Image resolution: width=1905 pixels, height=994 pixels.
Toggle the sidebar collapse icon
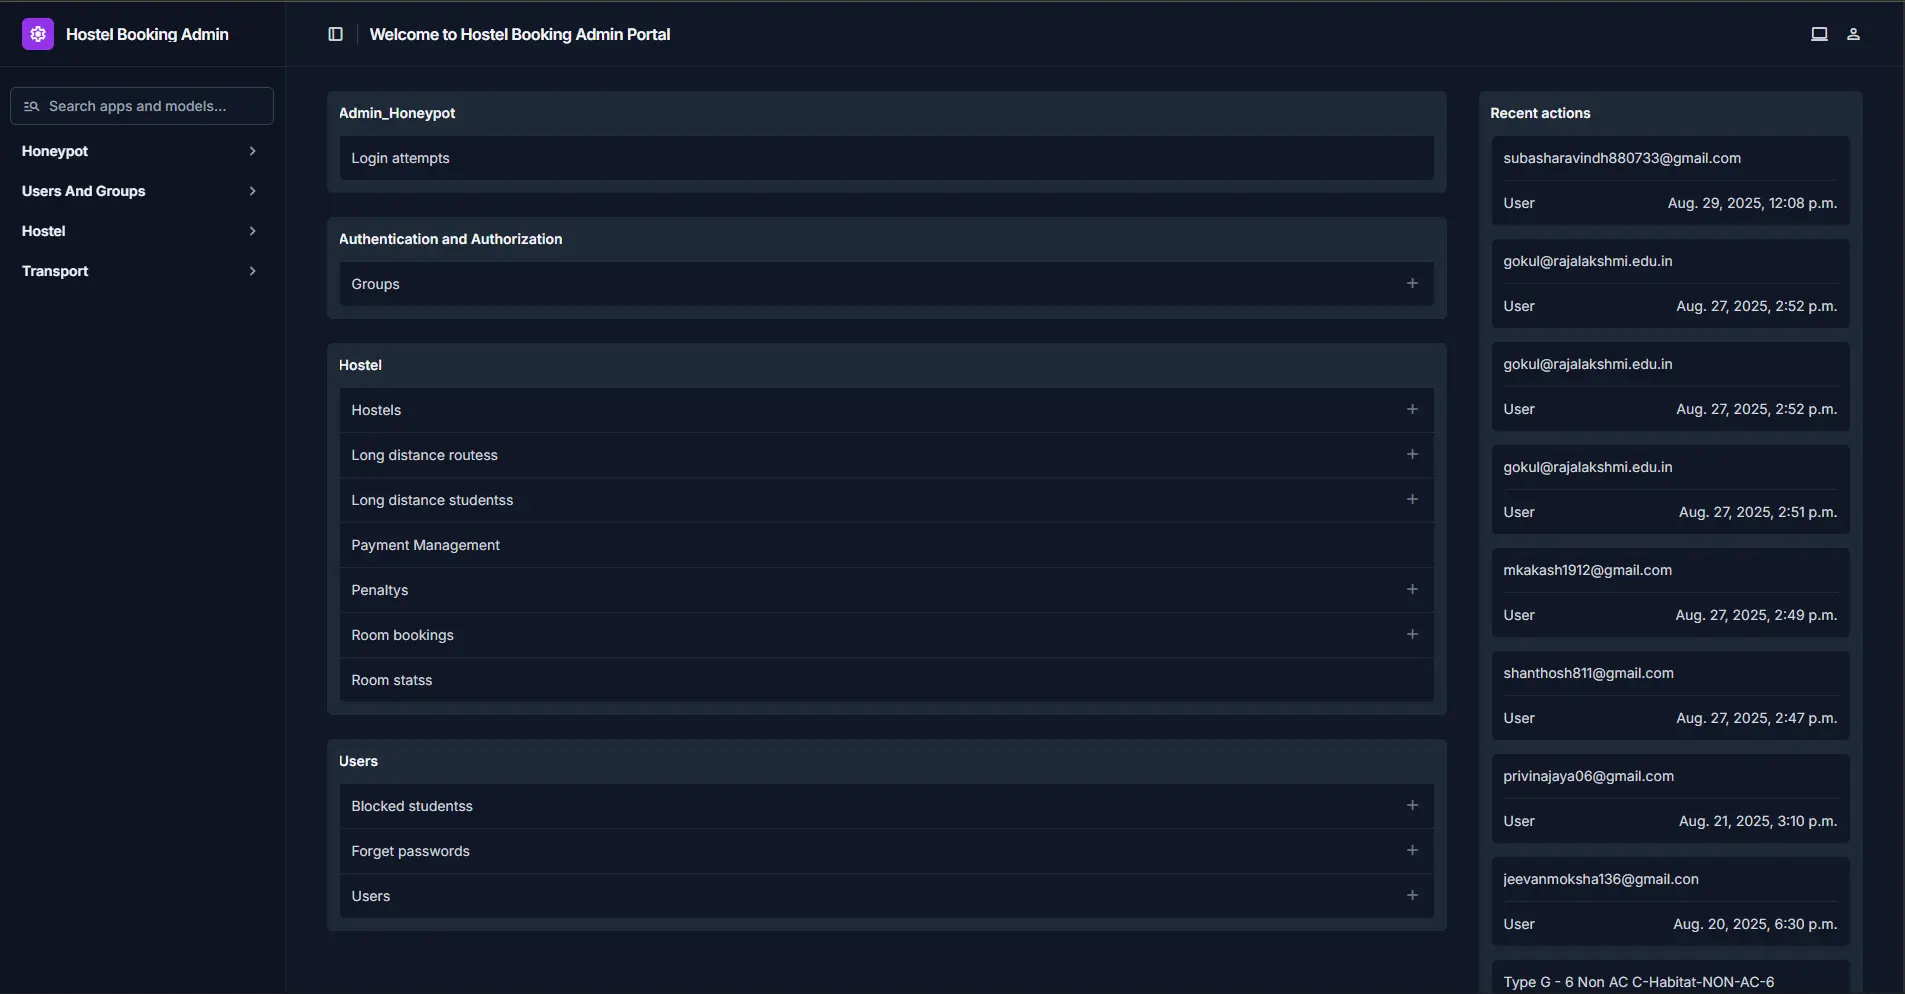[336, 34]
